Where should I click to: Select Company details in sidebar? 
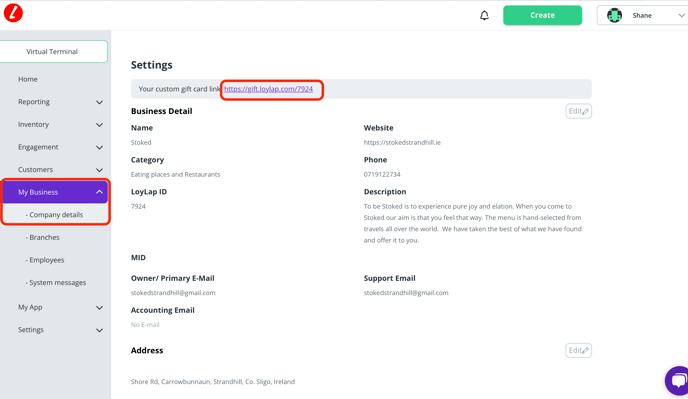55,215
